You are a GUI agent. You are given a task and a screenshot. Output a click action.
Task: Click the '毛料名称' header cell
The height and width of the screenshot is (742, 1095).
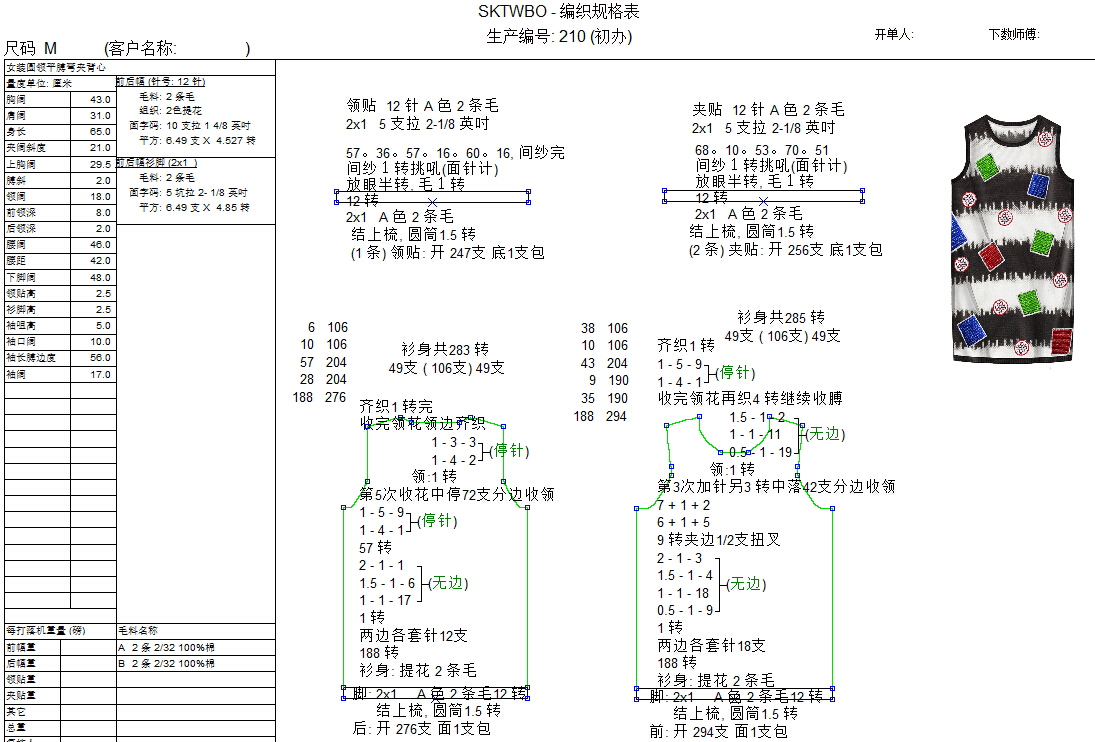138,630
